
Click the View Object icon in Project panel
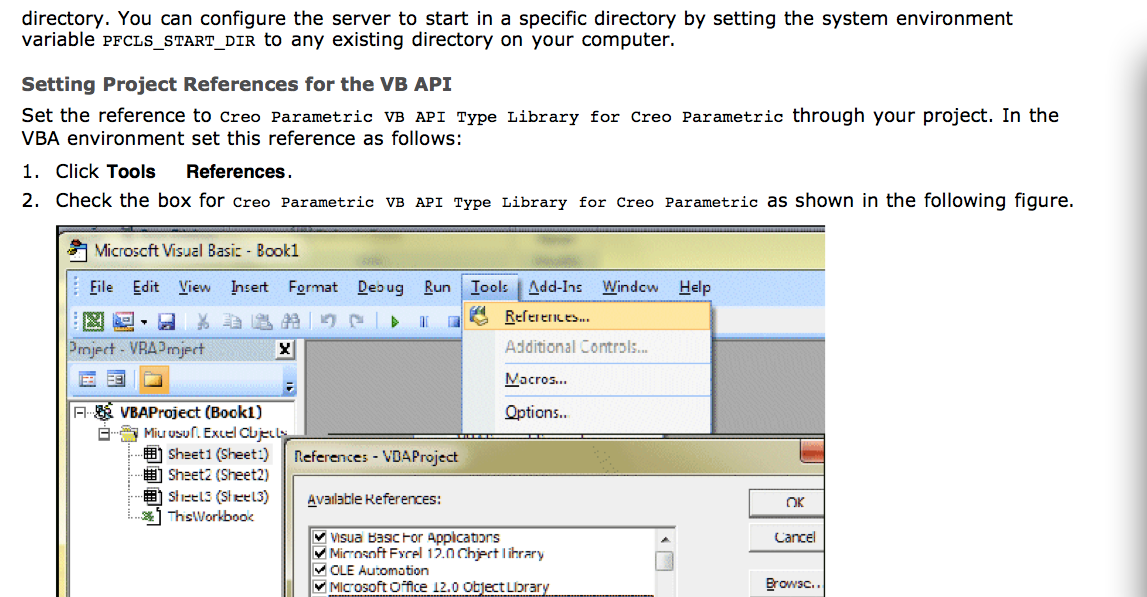tap(116, 379)
